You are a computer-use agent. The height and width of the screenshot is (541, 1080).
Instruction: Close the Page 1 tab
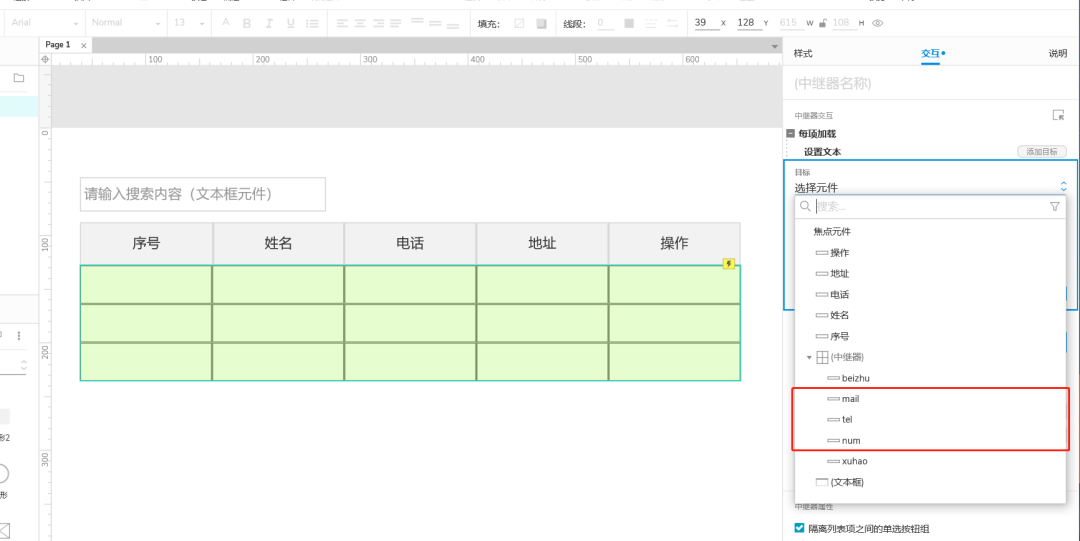(x=84, y=46)
